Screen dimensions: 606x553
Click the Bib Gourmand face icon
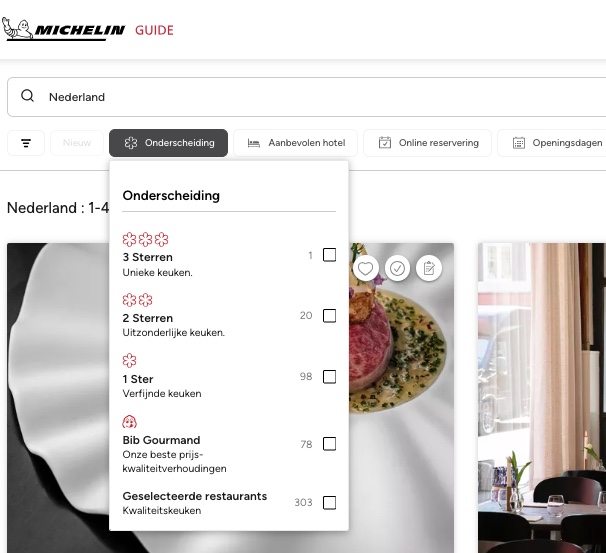tap(129, 422)
